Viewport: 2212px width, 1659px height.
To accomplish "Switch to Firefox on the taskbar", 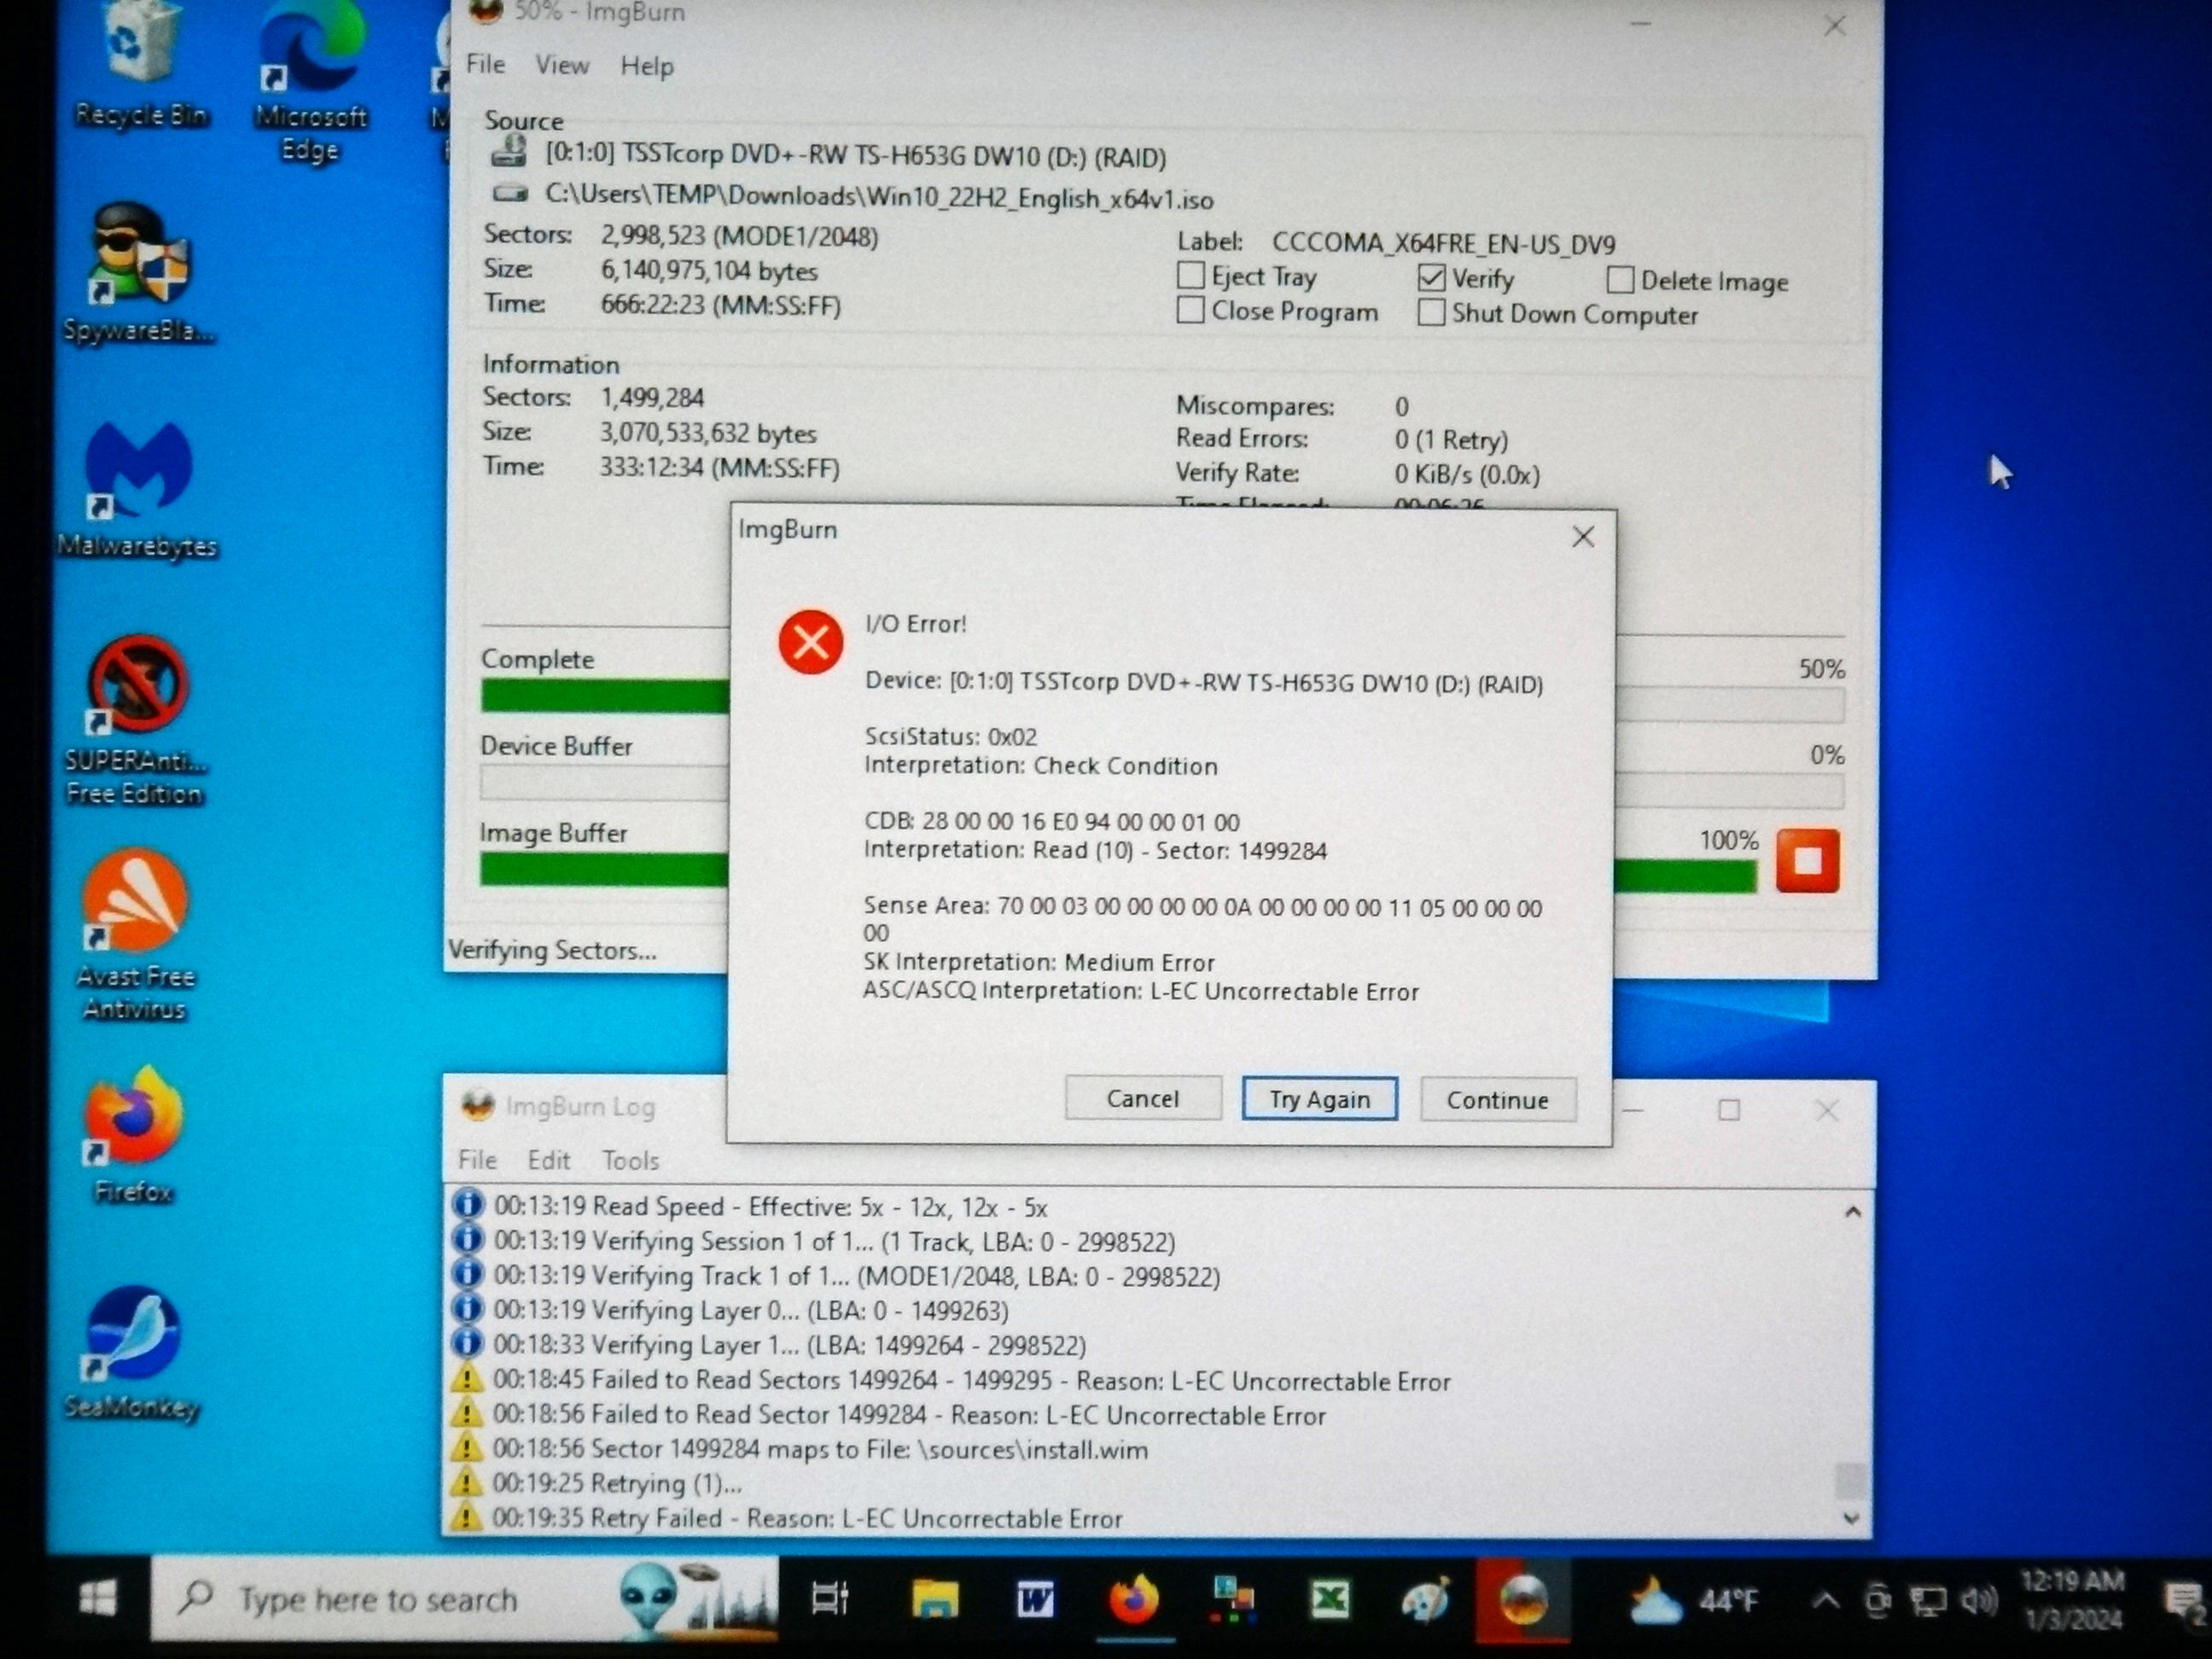I will [x=1133, y=1600].
